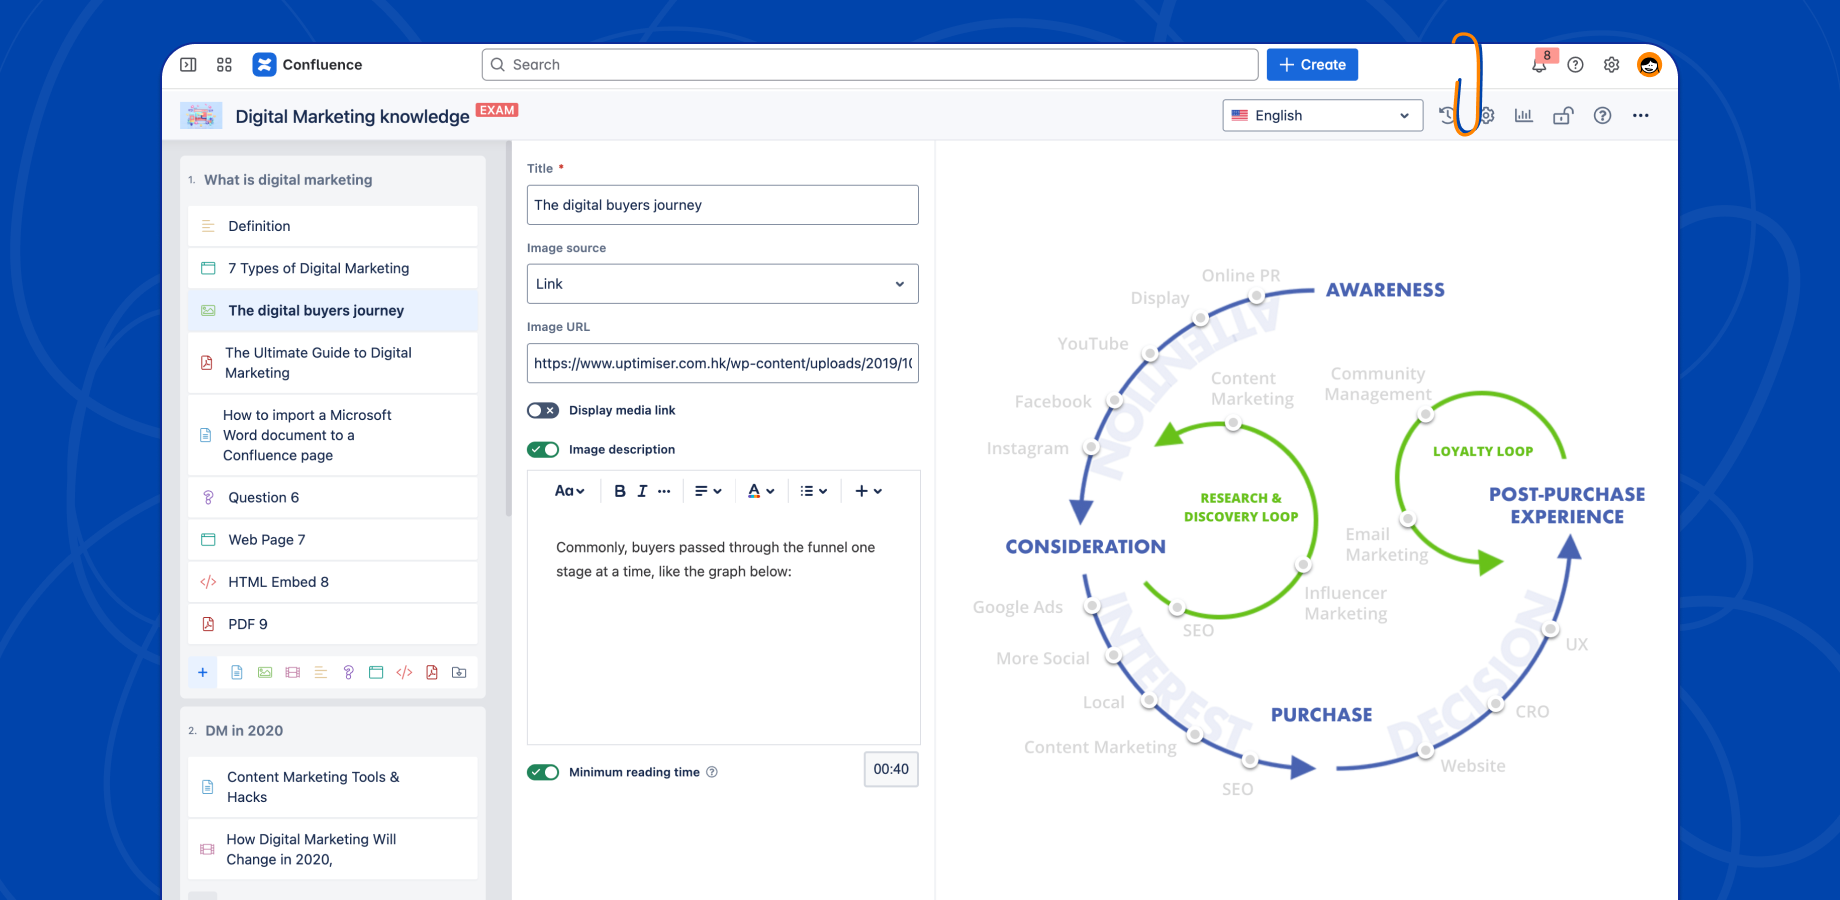Open notifications from the bell icon
This screenshot has height=900, width=1840.
[x=1539, y=64]
